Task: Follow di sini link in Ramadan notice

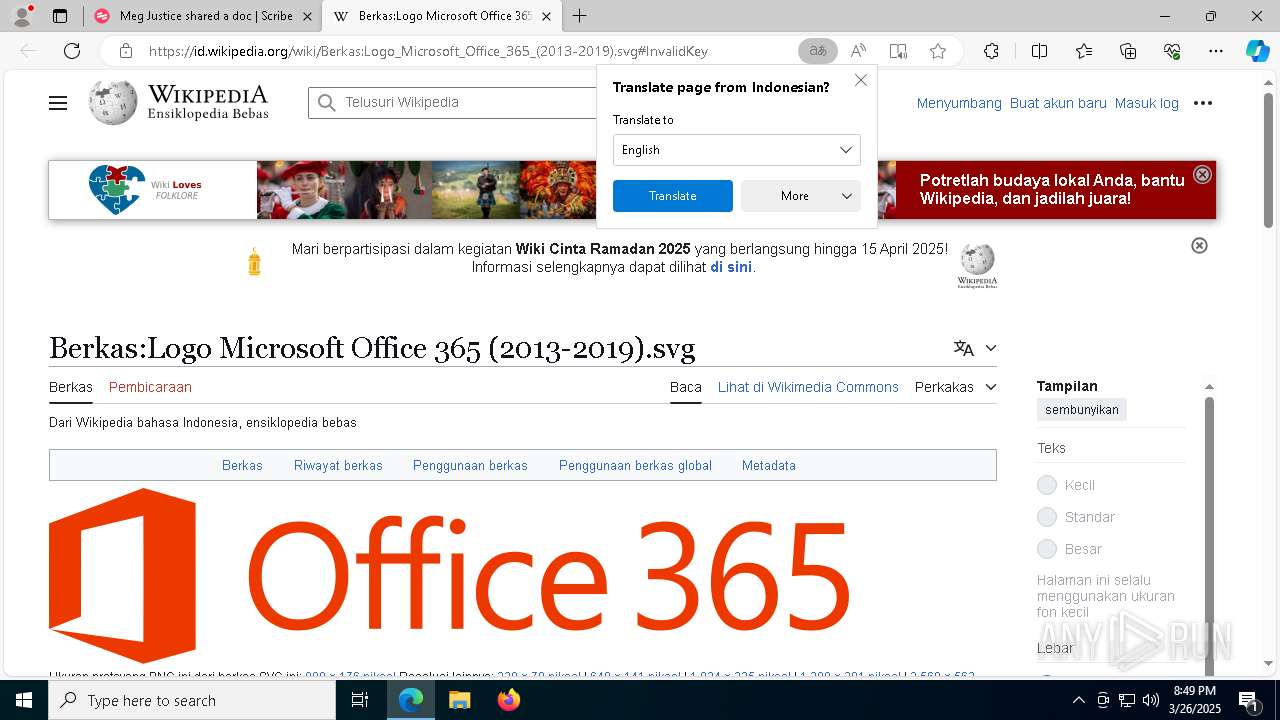Action: 731,267
